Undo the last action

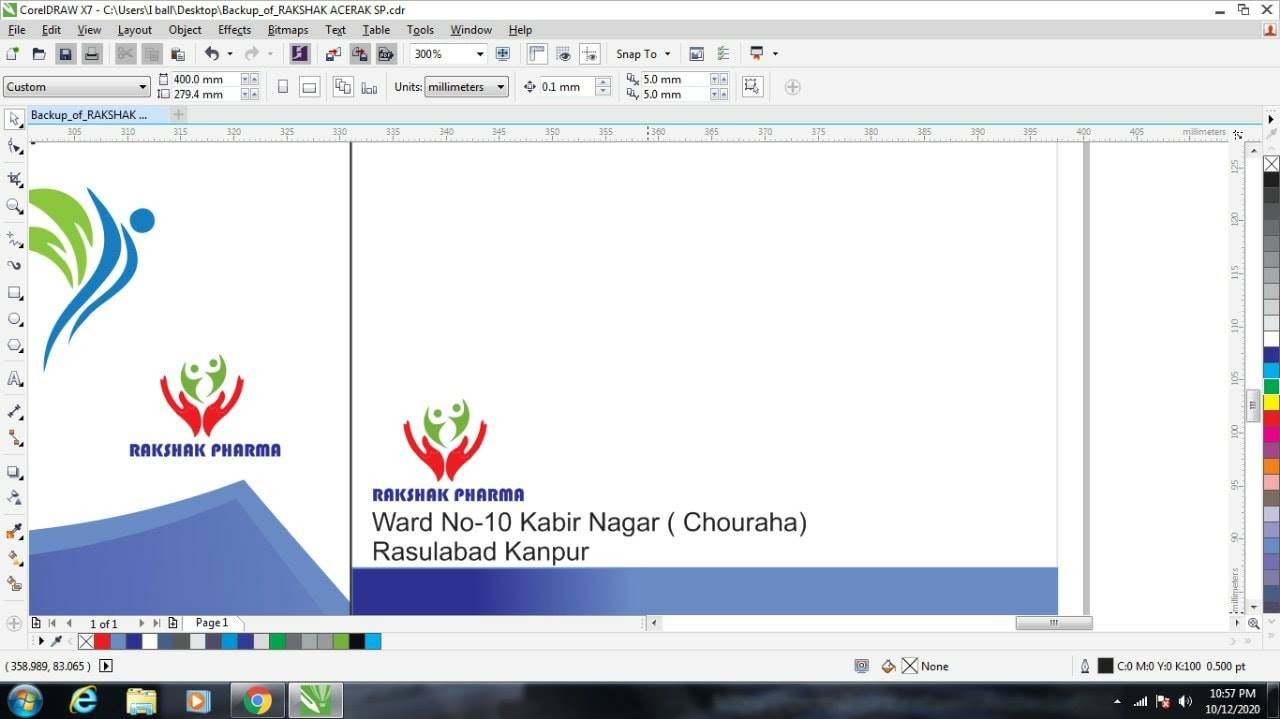(212, 54)
